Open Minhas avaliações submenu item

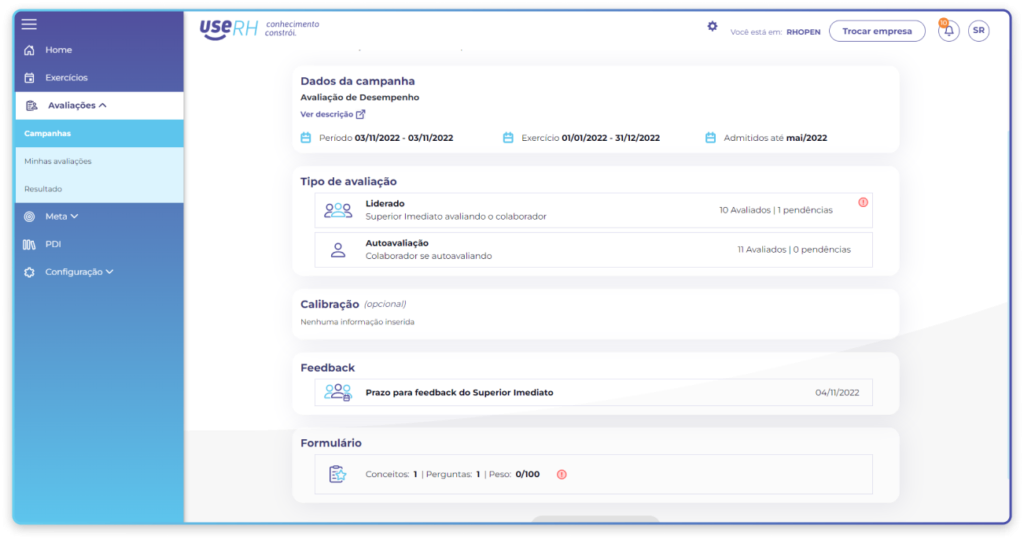pos(99,161)
